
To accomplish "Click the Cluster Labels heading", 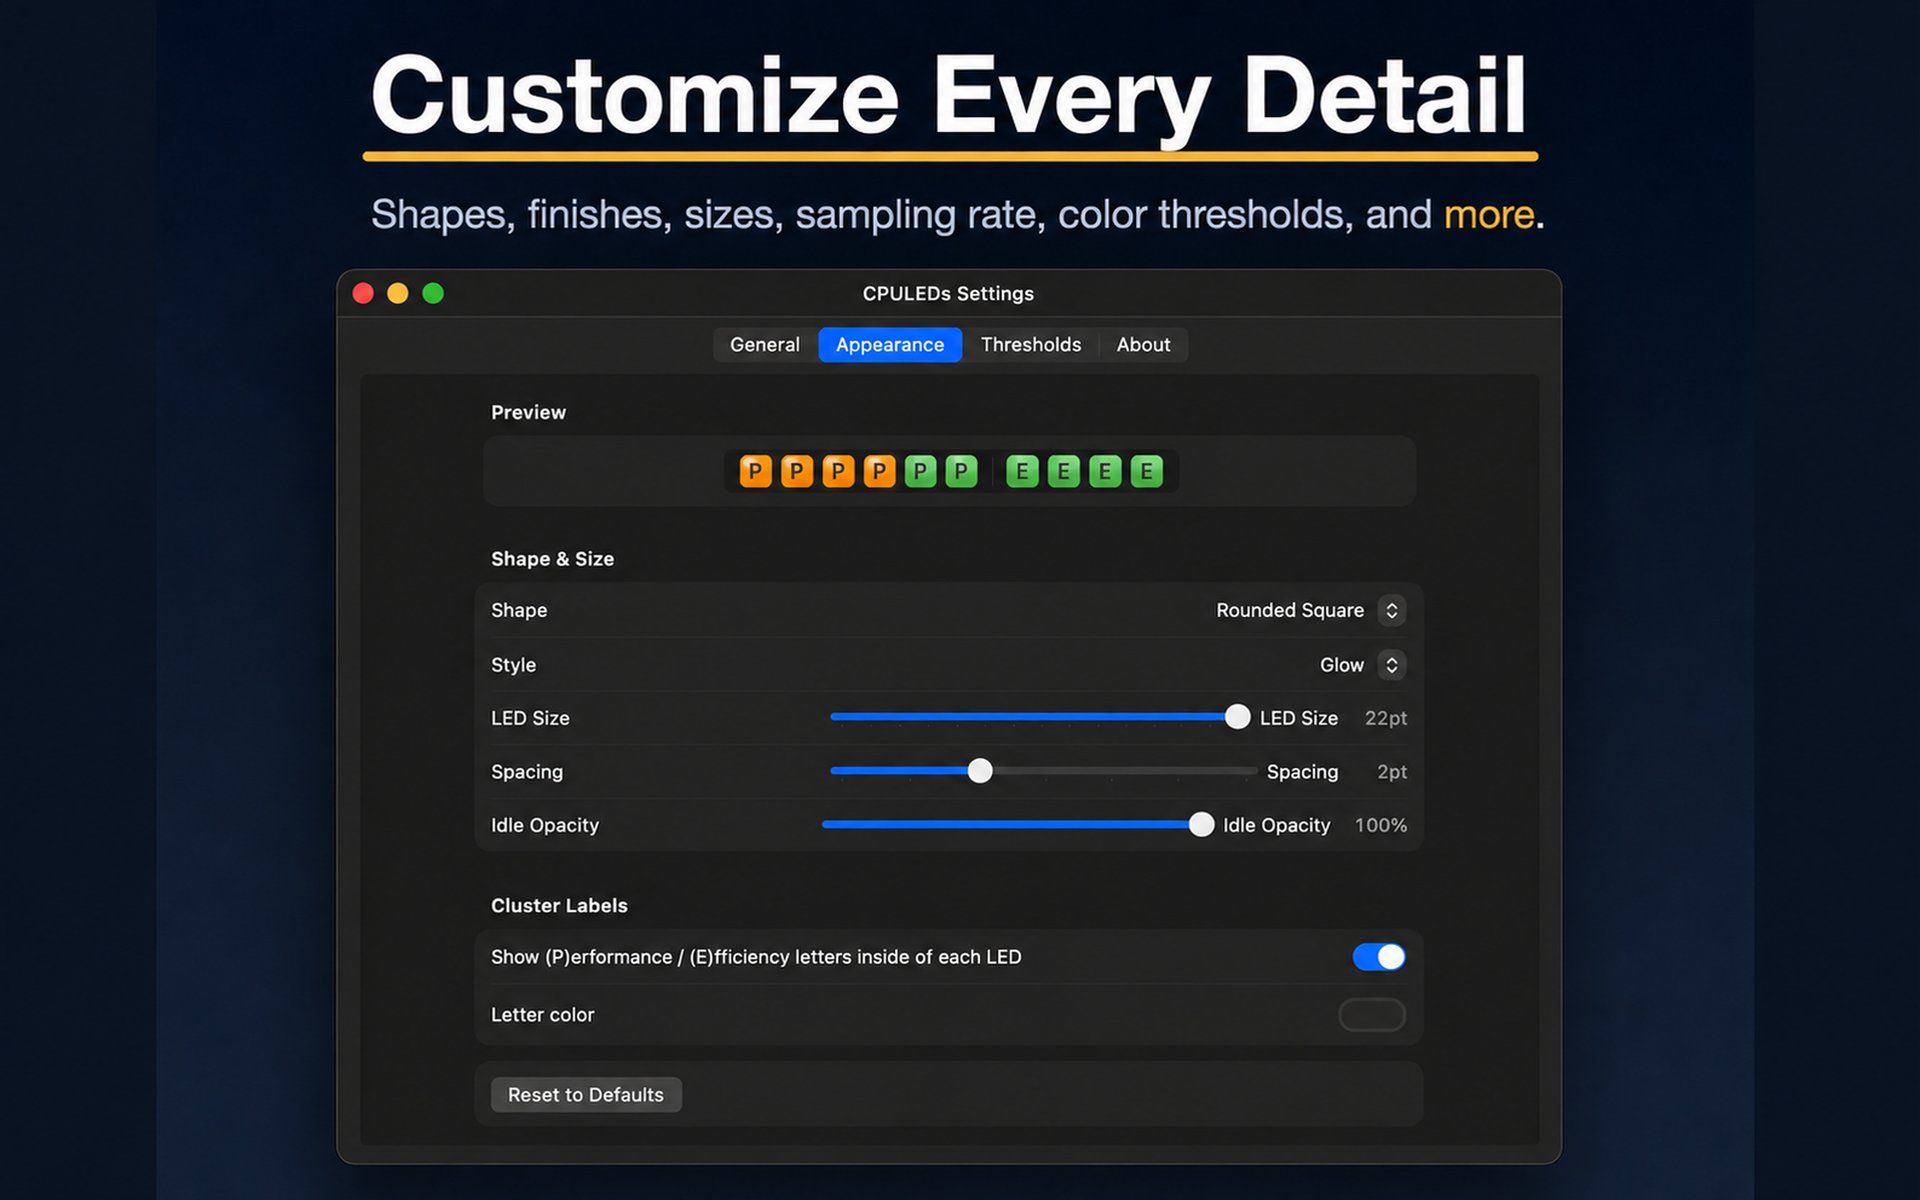I will click(x=559, y=905).
